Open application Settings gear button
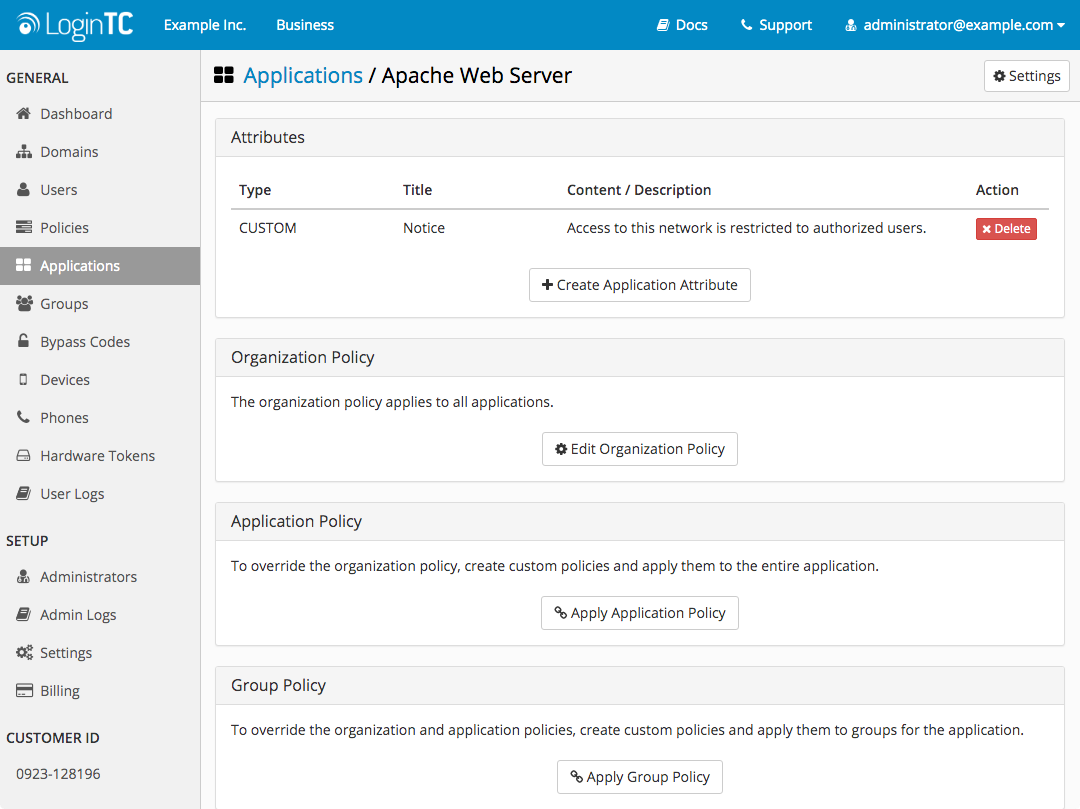 tap(1026, 76)
